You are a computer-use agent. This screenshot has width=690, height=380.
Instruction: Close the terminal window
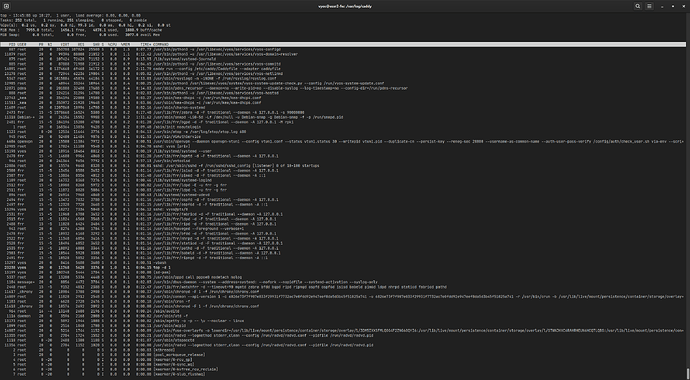point(683,6)
